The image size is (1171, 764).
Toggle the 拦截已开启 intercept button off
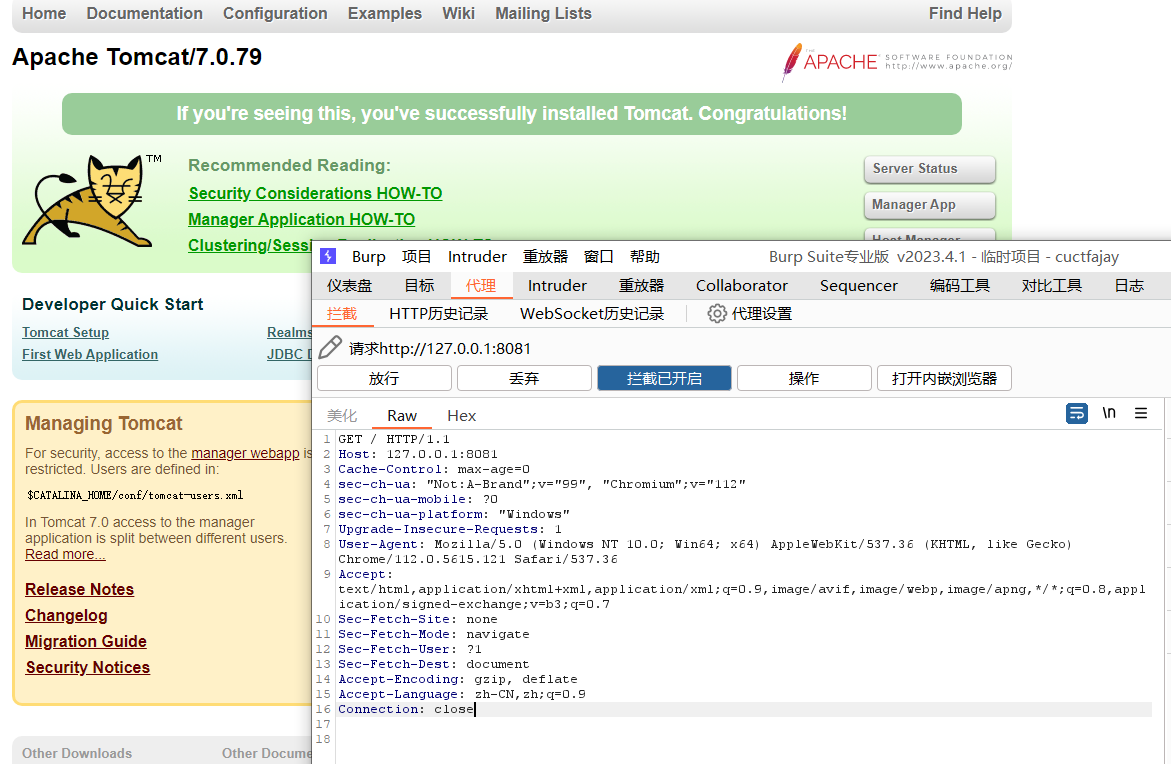(x=664, y=378)
